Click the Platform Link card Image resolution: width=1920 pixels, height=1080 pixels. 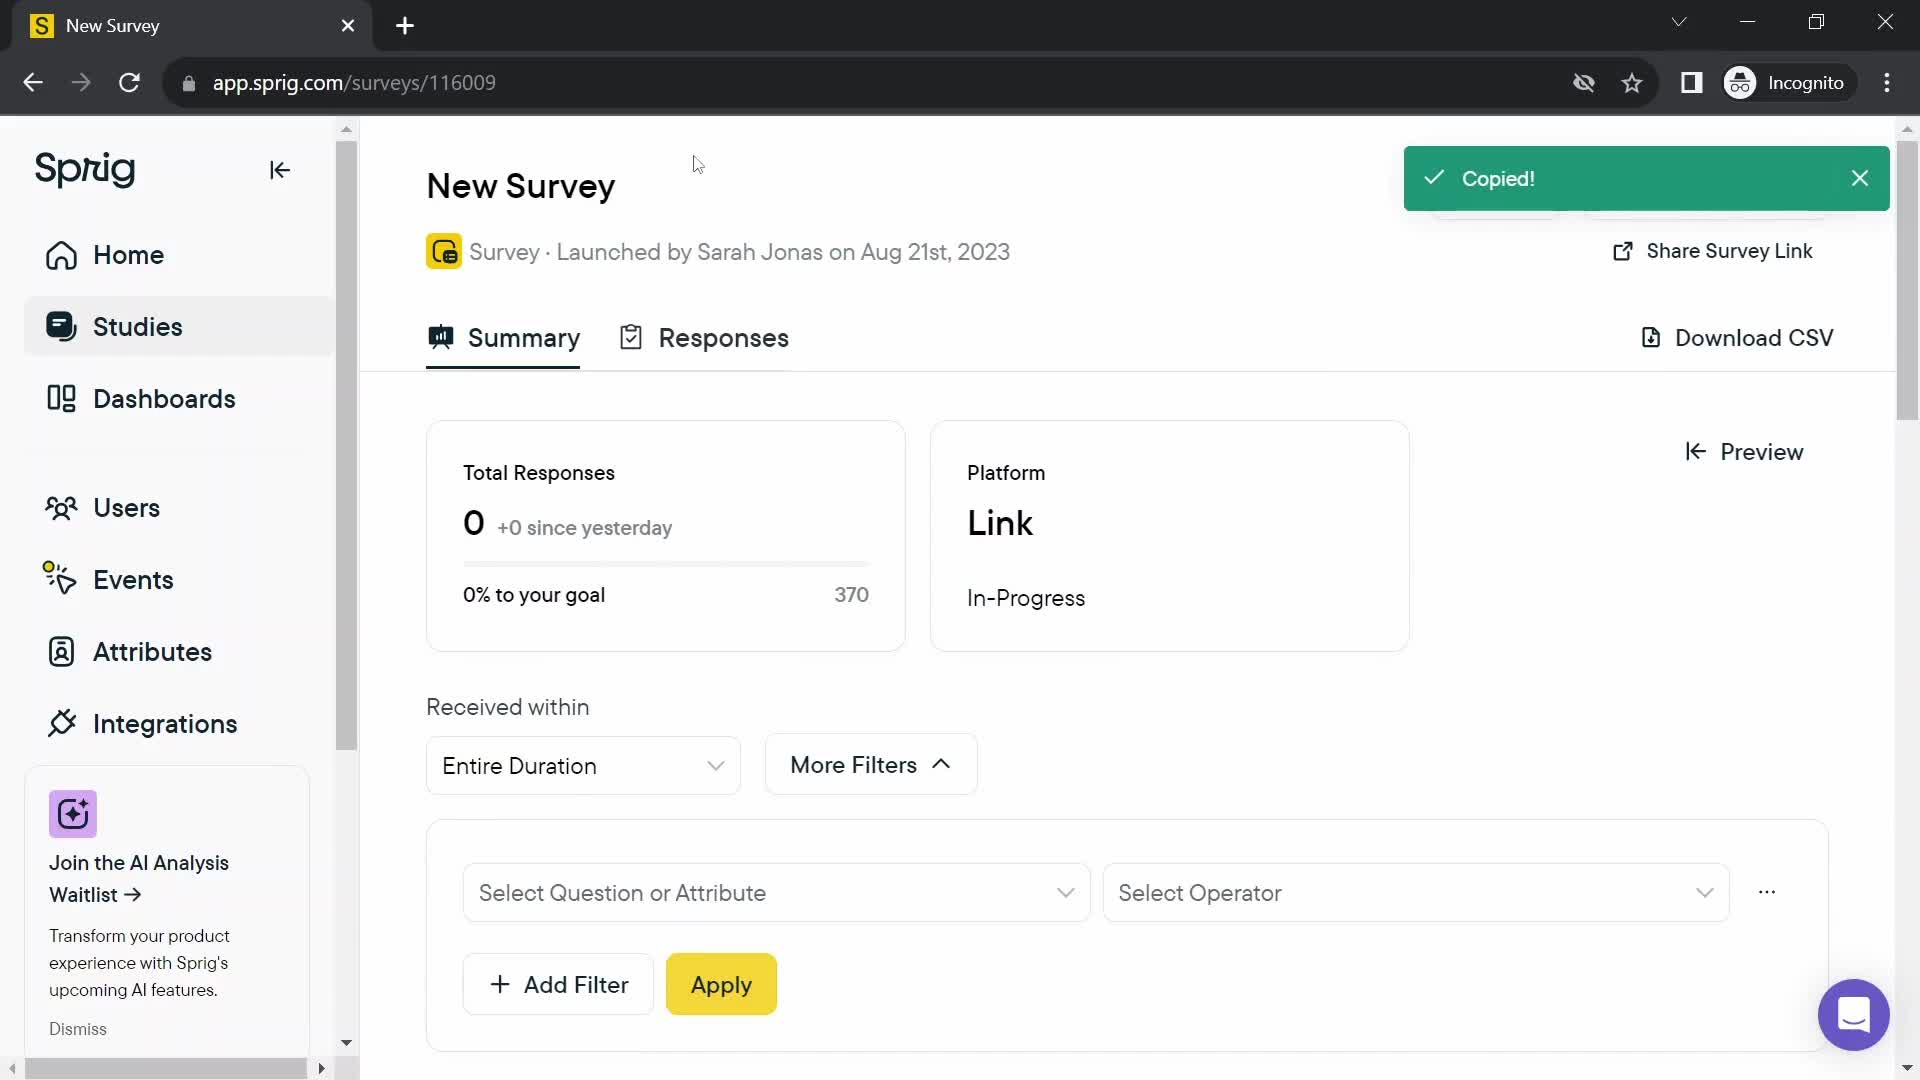(x=1170, y=536)
